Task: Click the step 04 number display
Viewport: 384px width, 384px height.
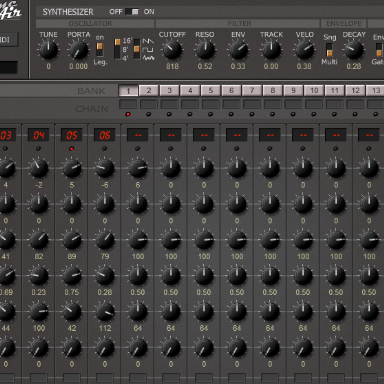Action: coord(39,135)
